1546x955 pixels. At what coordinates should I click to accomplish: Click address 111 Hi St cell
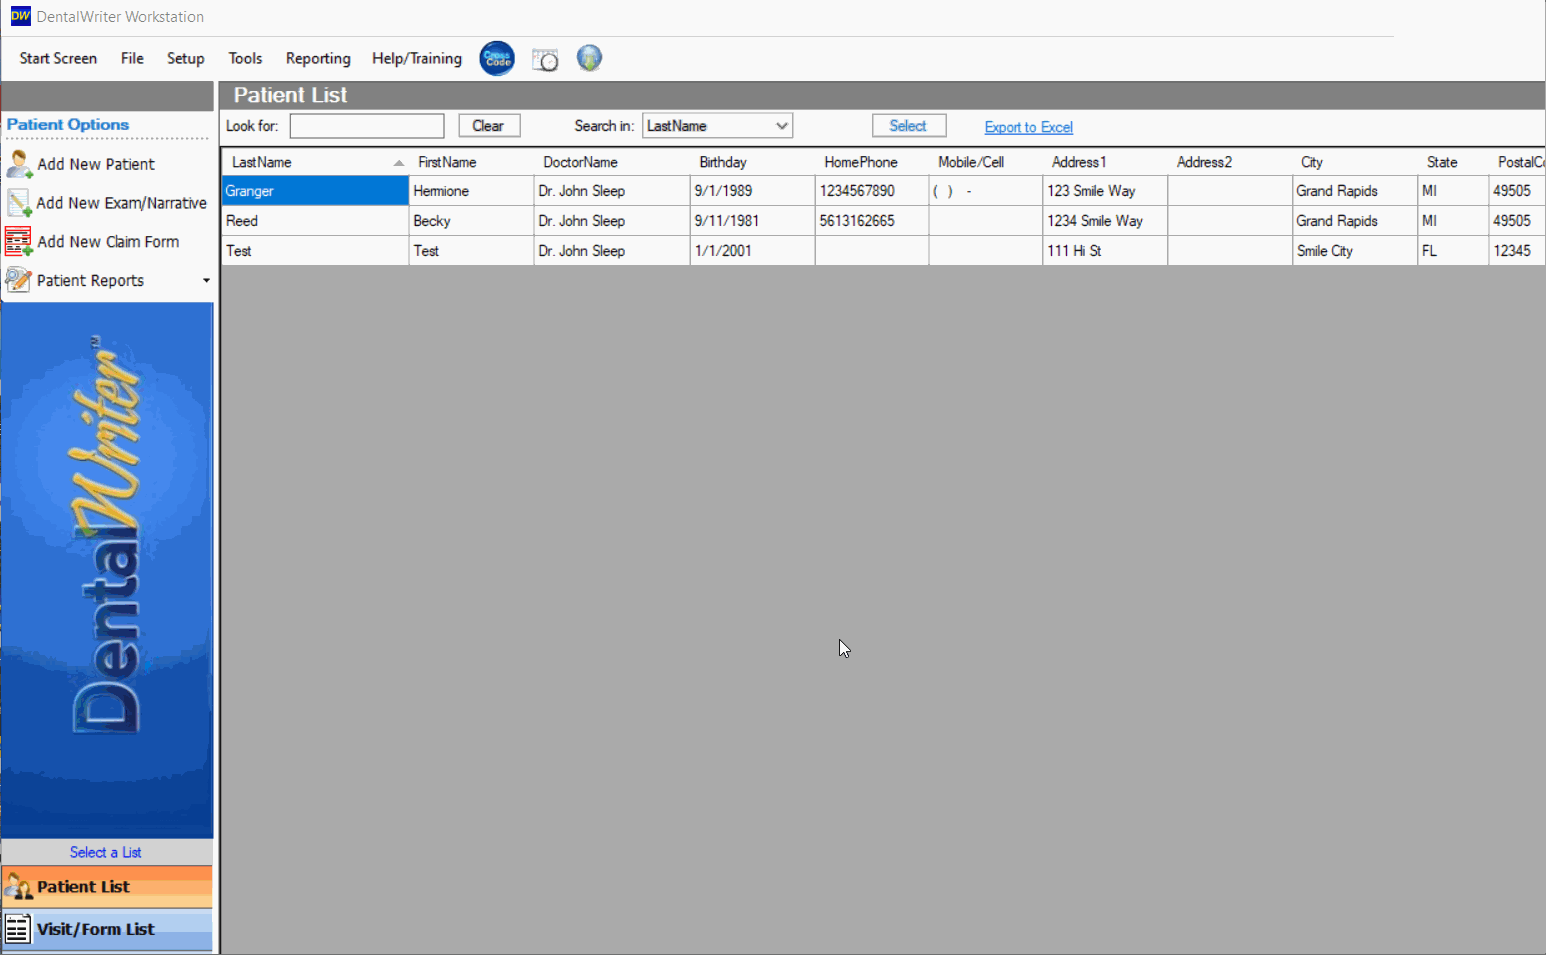pyautogui.click(x=1105, y=251)
